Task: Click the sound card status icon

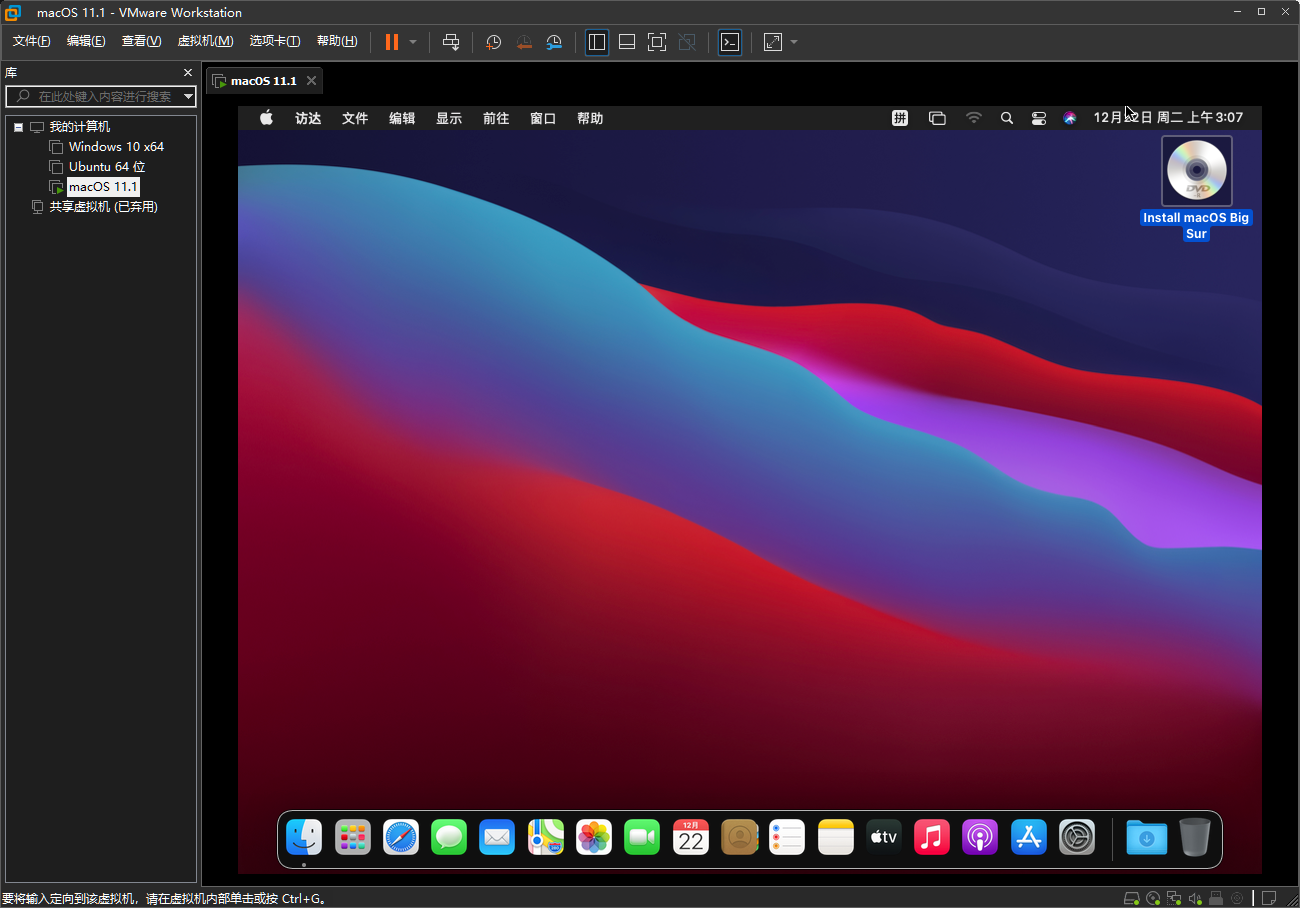Action: [x=1195, y=898]
